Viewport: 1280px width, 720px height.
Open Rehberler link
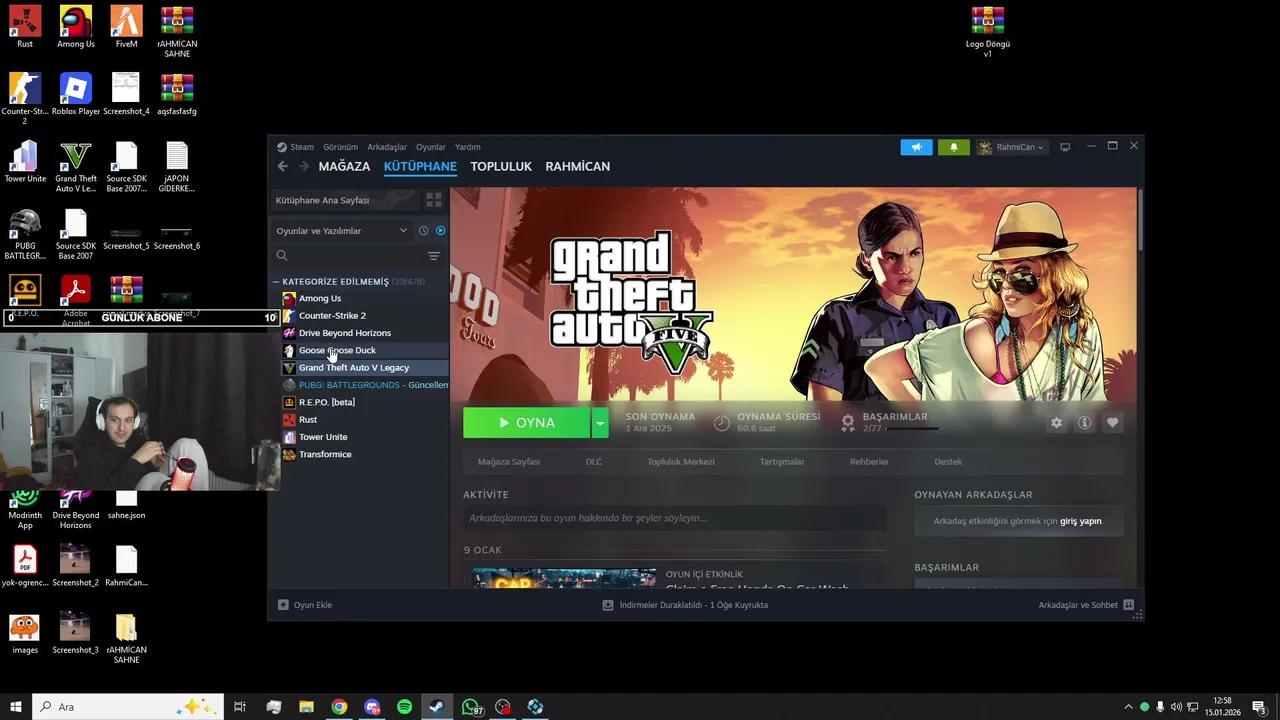[x=869, y=462]
